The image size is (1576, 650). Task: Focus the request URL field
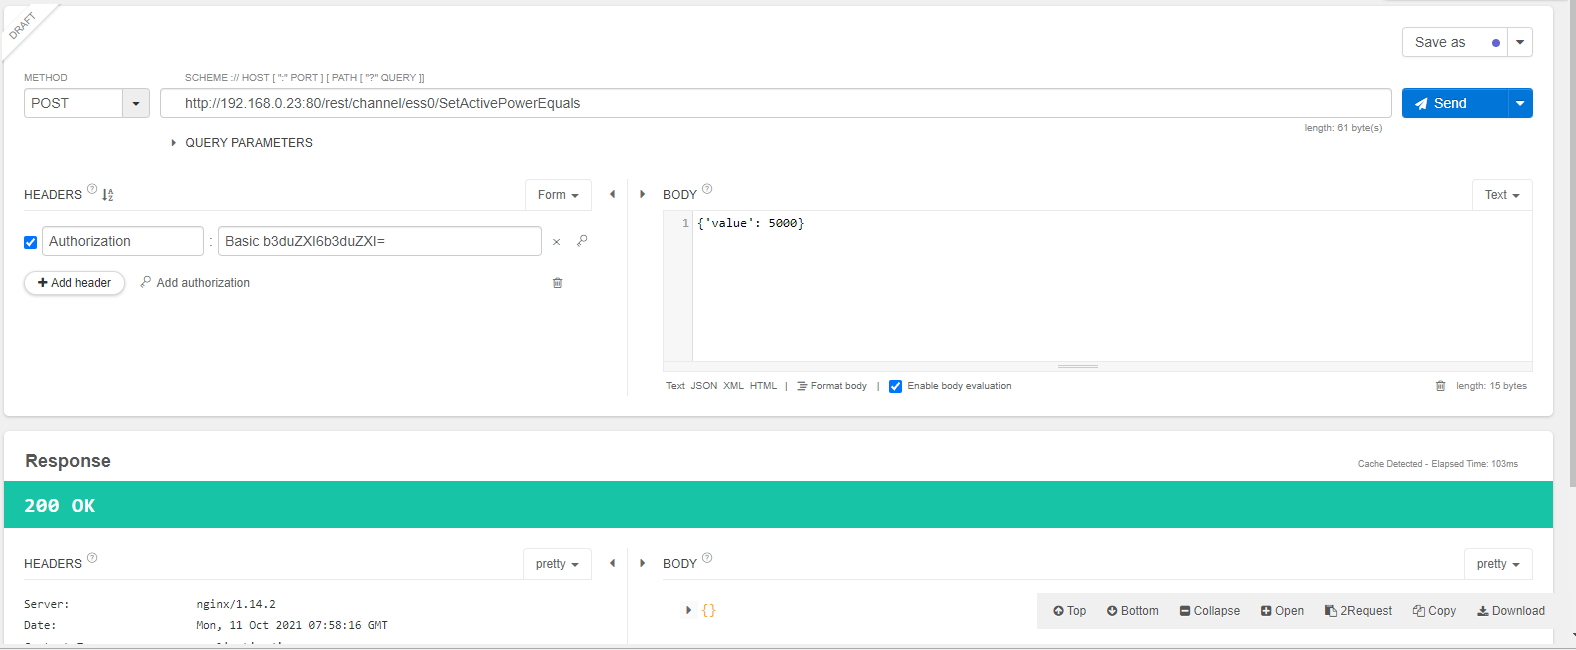click(775, 103)
